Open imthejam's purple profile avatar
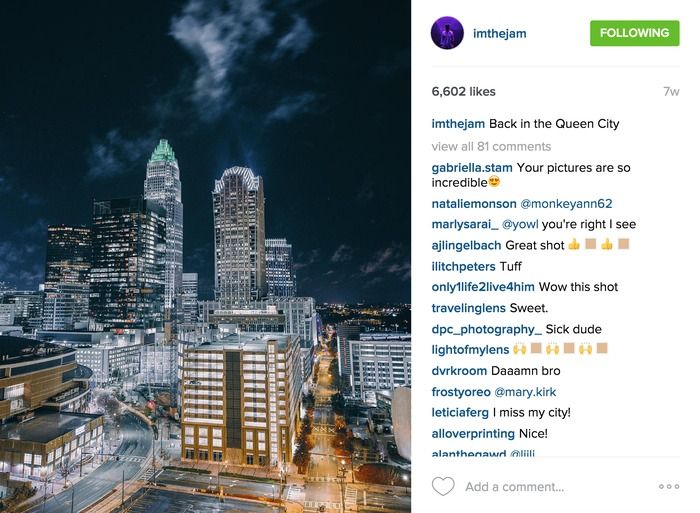The image size is (700, 513). click(x=447, y=33)
